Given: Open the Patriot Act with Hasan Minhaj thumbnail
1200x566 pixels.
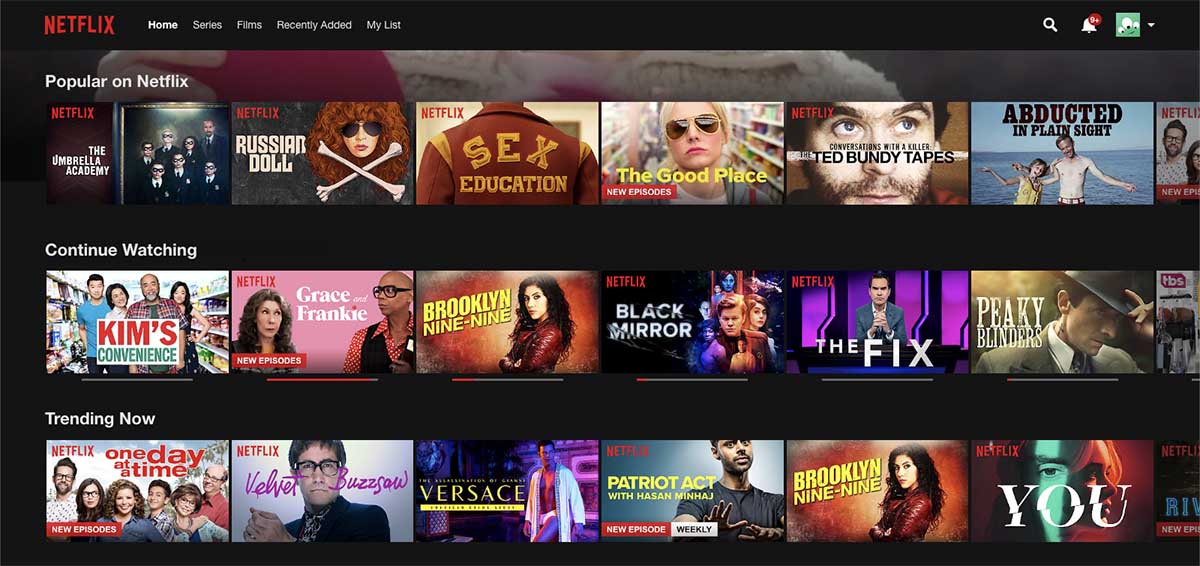Looking at the screenshot, I should 692,491.
